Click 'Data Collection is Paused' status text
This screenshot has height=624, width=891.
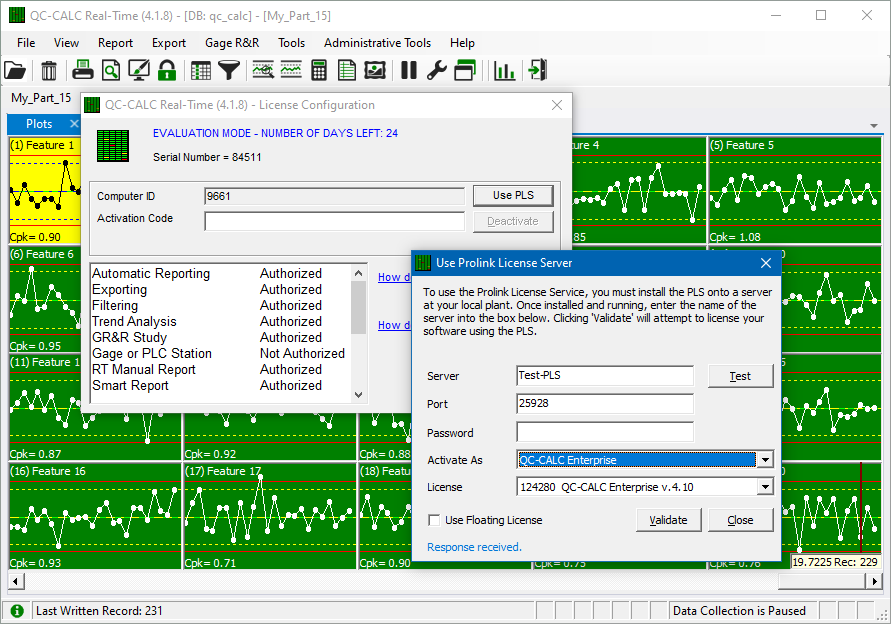click(x=739, y=610)
